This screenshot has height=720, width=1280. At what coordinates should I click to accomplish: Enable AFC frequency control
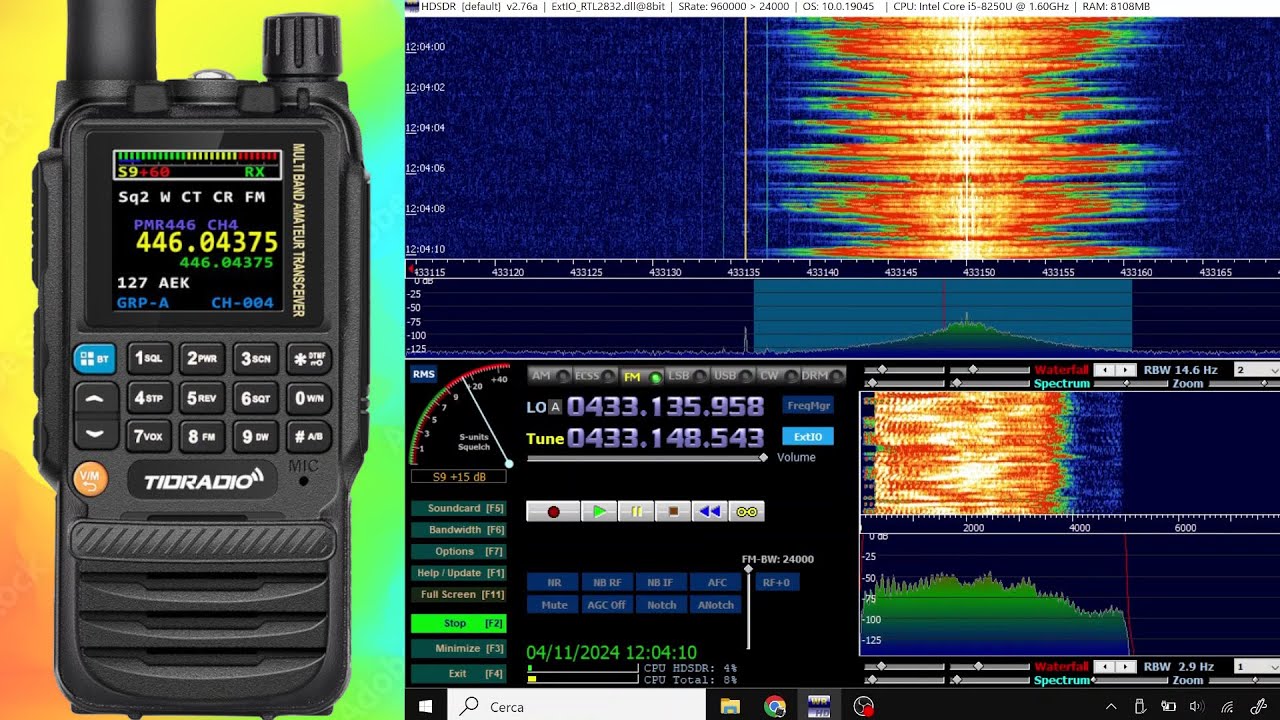click(x=716, y=582)
